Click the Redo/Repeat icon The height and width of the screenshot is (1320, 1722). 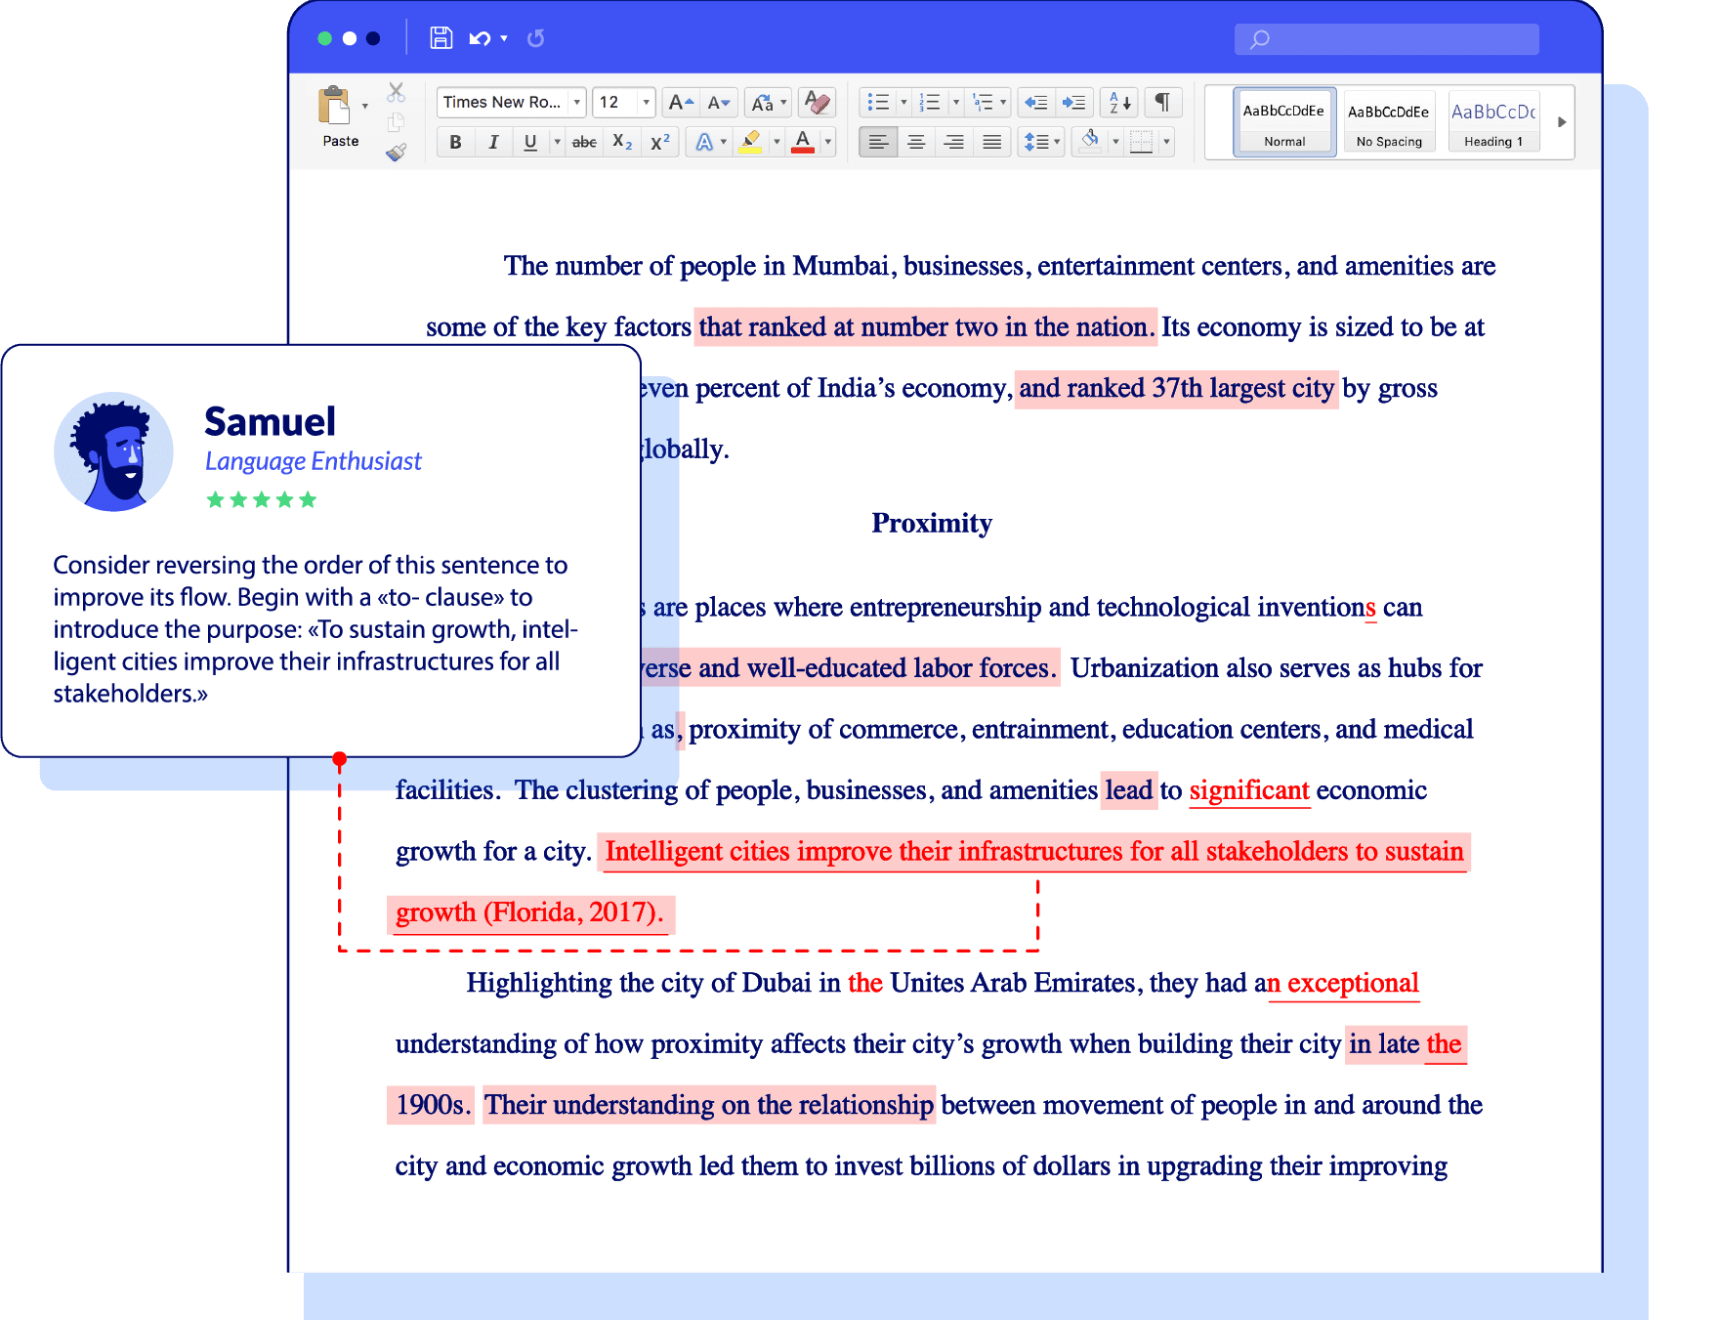[536, 38]
